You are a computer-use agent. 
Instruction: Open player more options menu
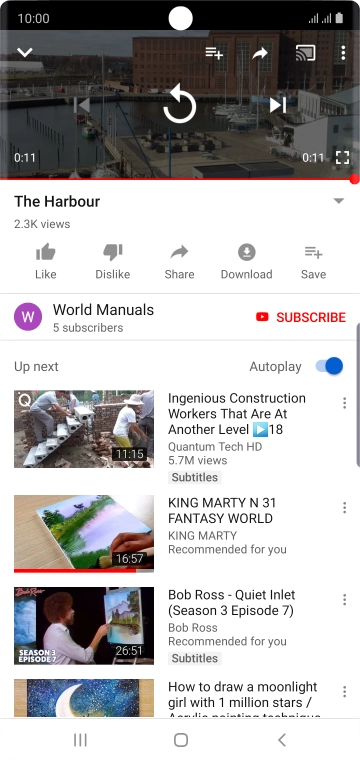click(343, 53)
